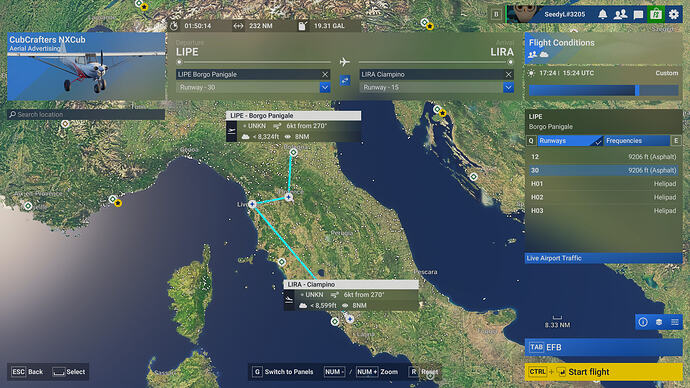Image resolution: width=690 pixels, height=388 pixels.
Task: Click the landing airplane icon in LIRA tooltip
Action: (x=289, y=300)
